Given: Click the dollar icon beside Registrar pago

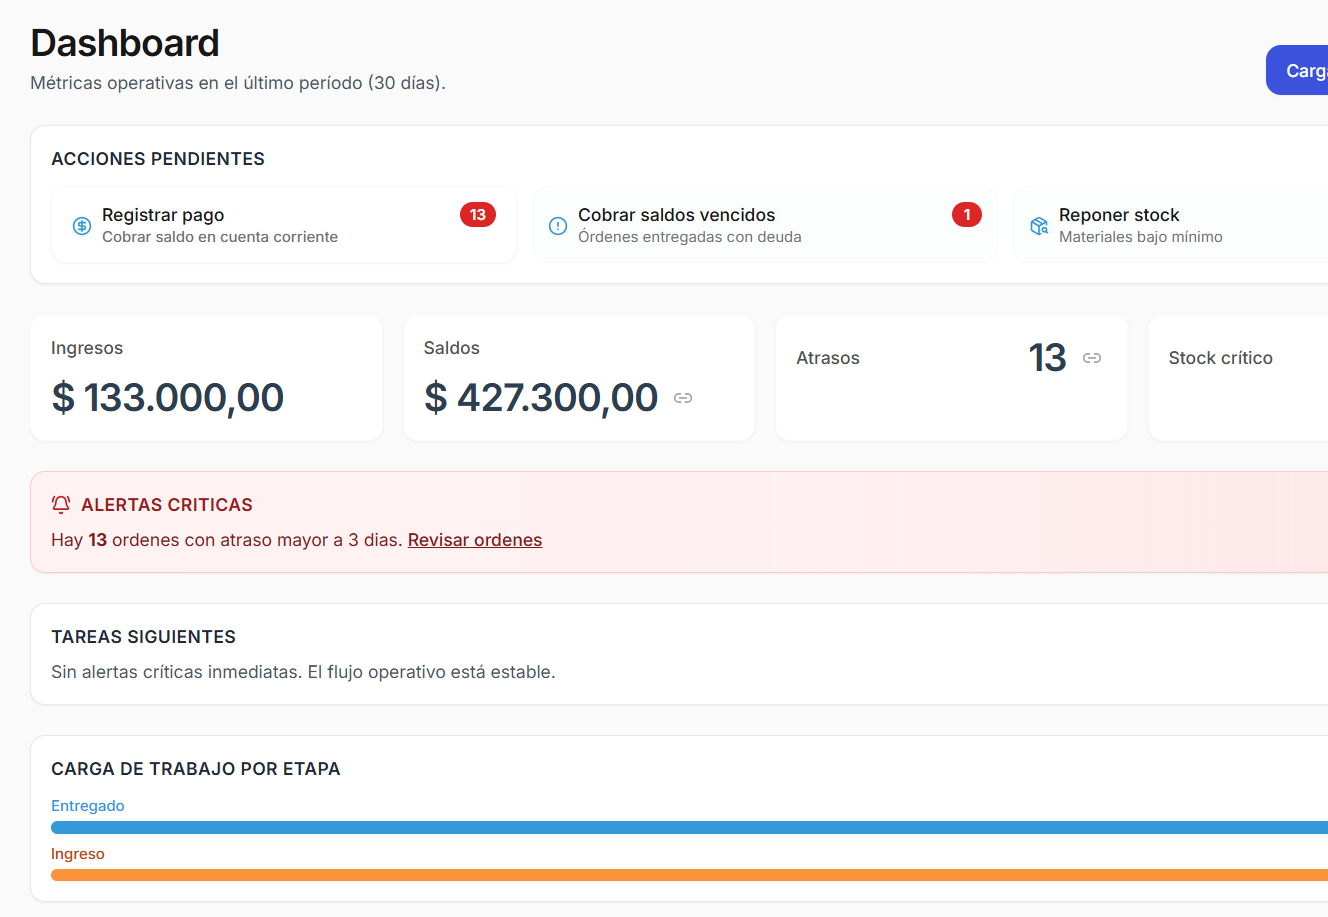Looking at the screenshot, I should 82,226.
